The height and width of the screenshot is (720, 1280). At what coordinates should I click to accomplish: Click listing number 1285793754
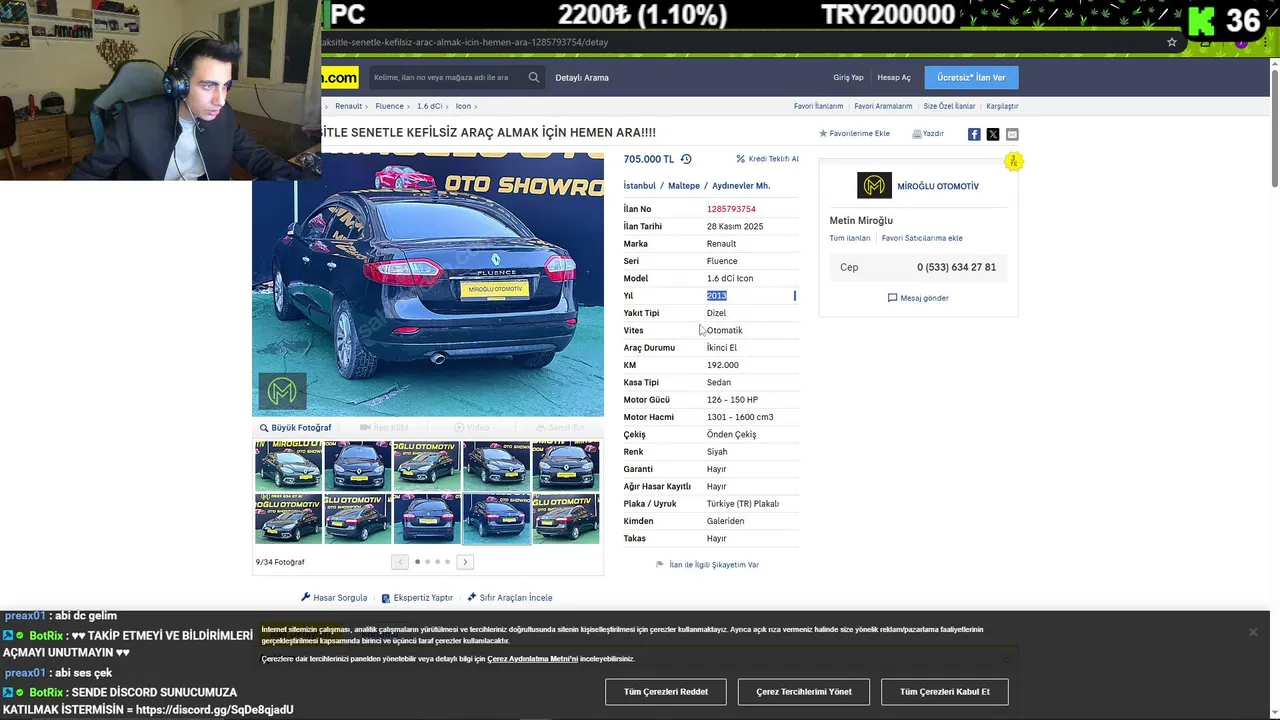coord(731,209)
